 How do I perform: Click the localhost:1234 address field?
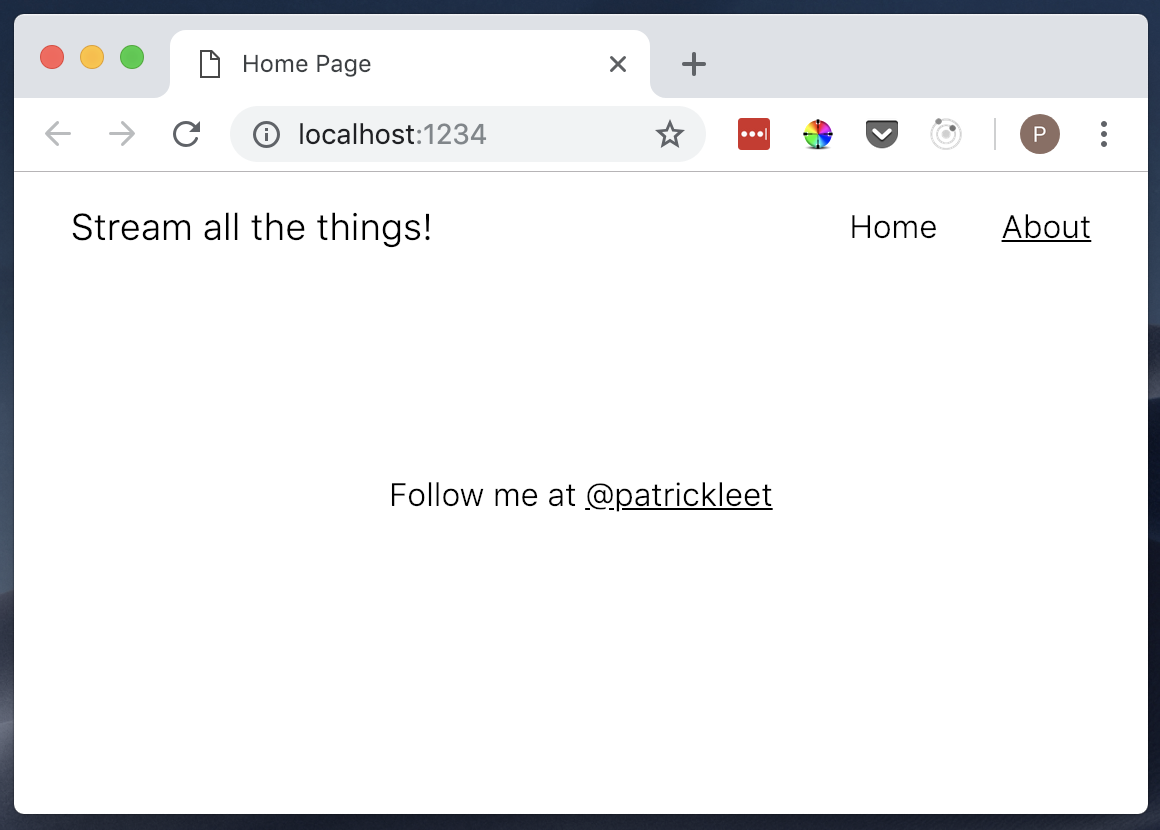[x=450, y=134]
